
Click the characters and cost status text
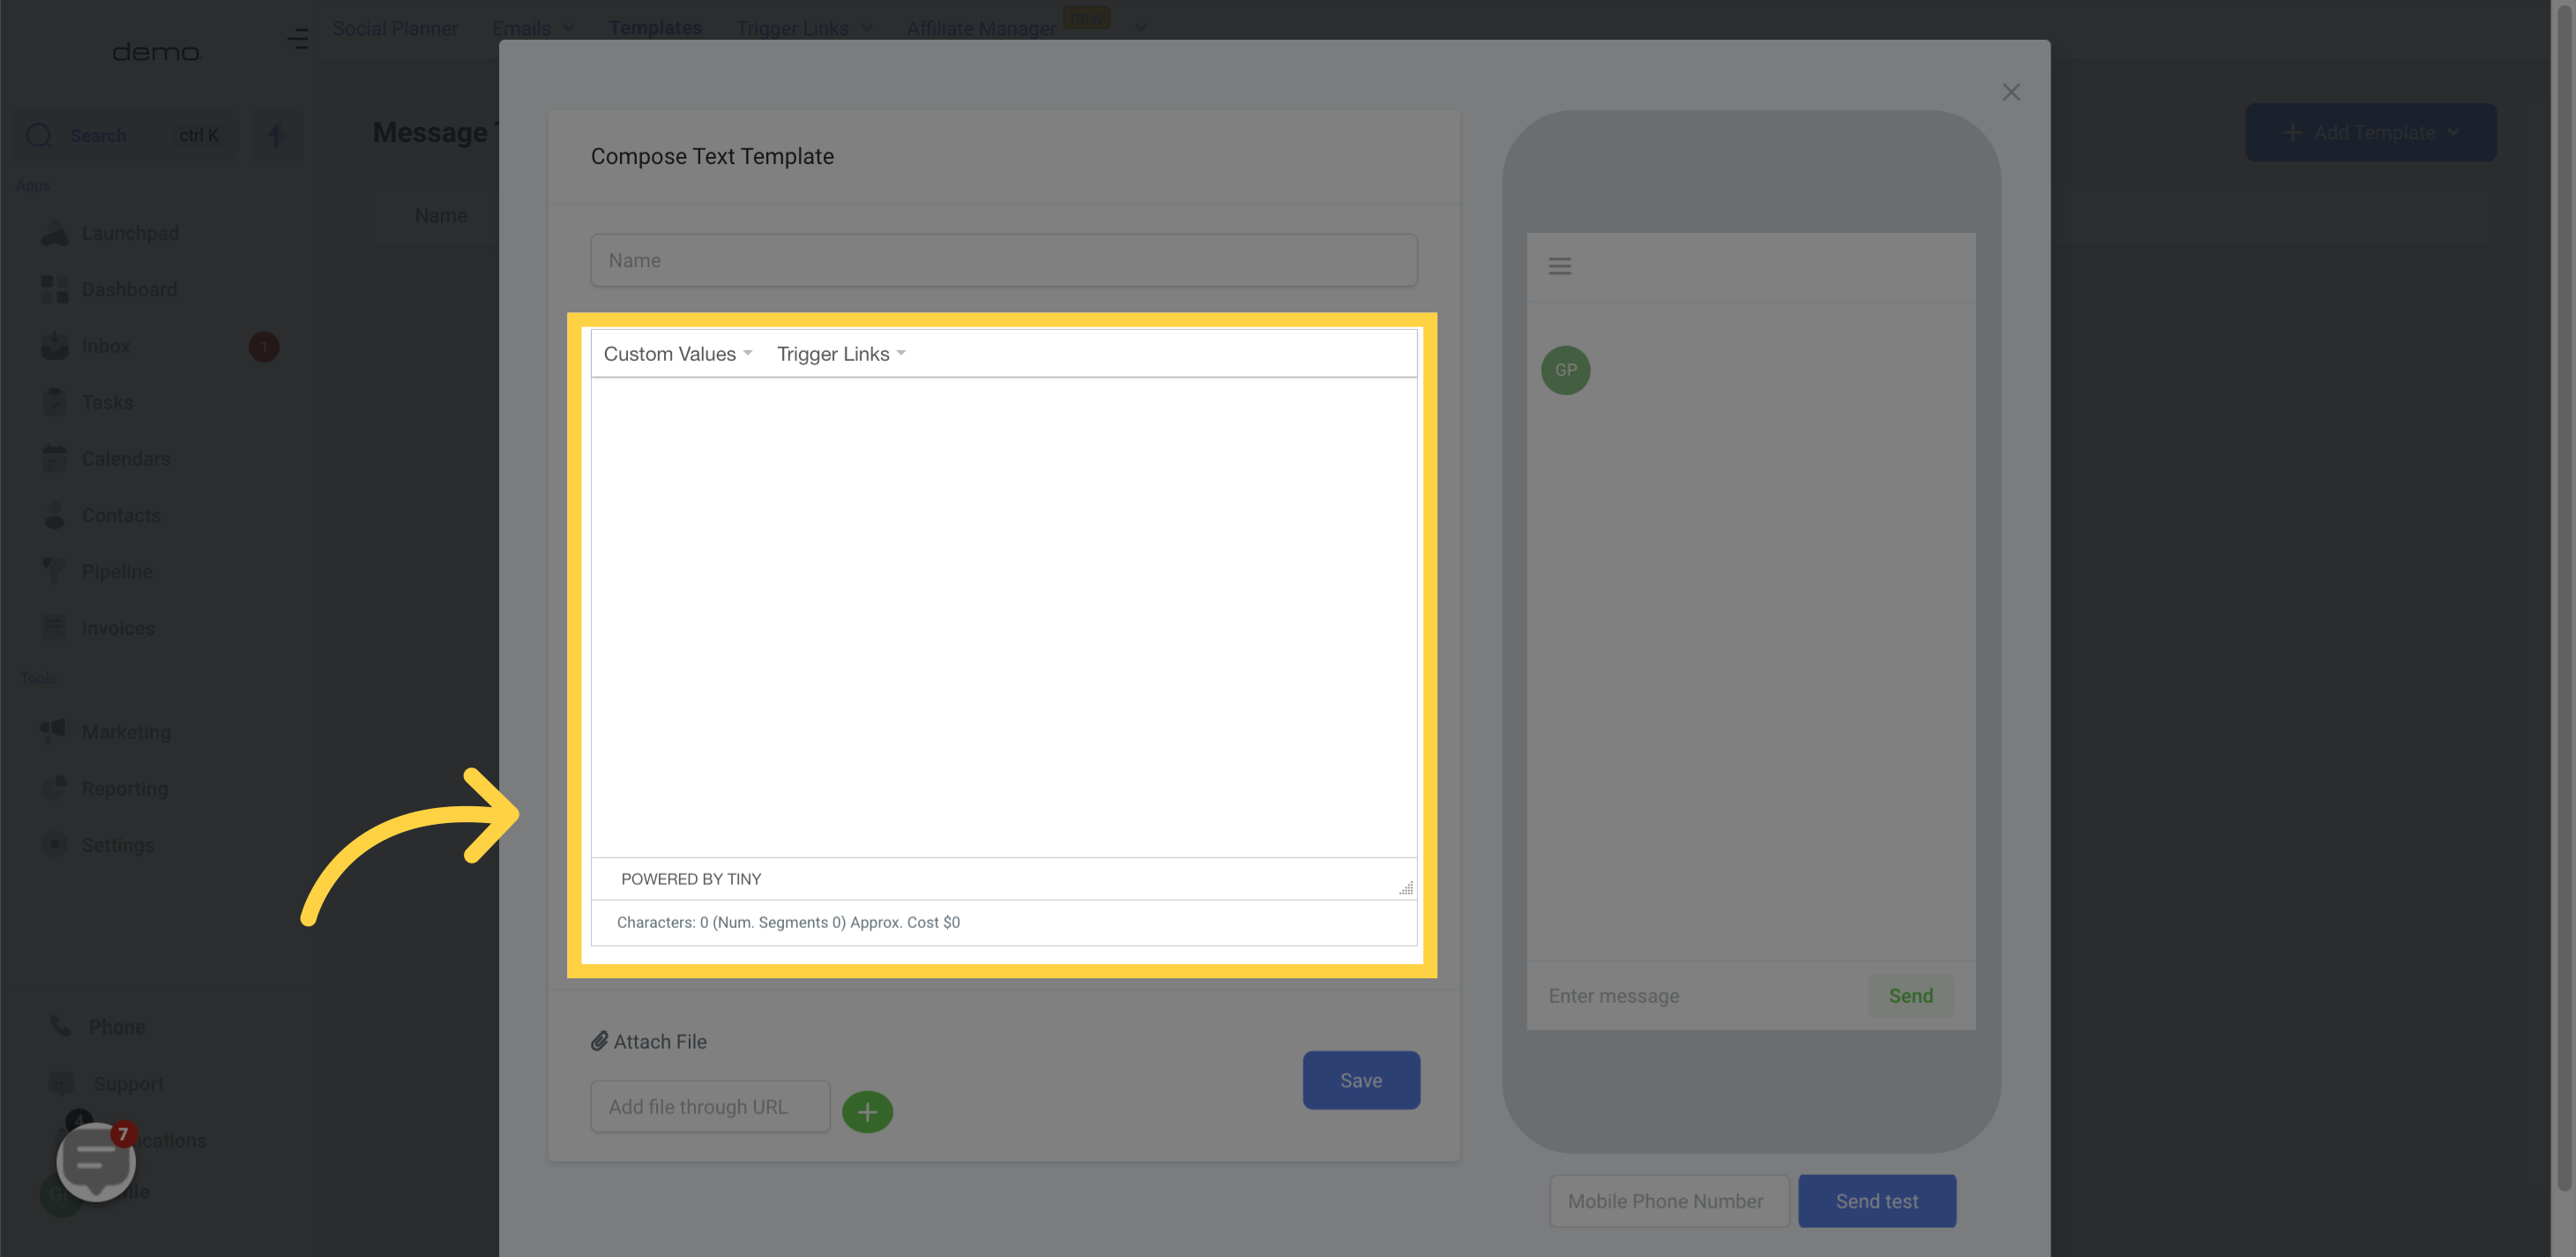(788, 922)
